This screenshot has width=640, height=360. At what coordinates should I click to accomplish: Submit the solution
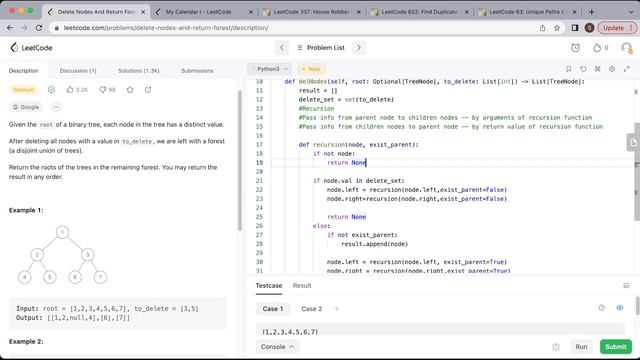pyautogui.click(x=616, y=347)
